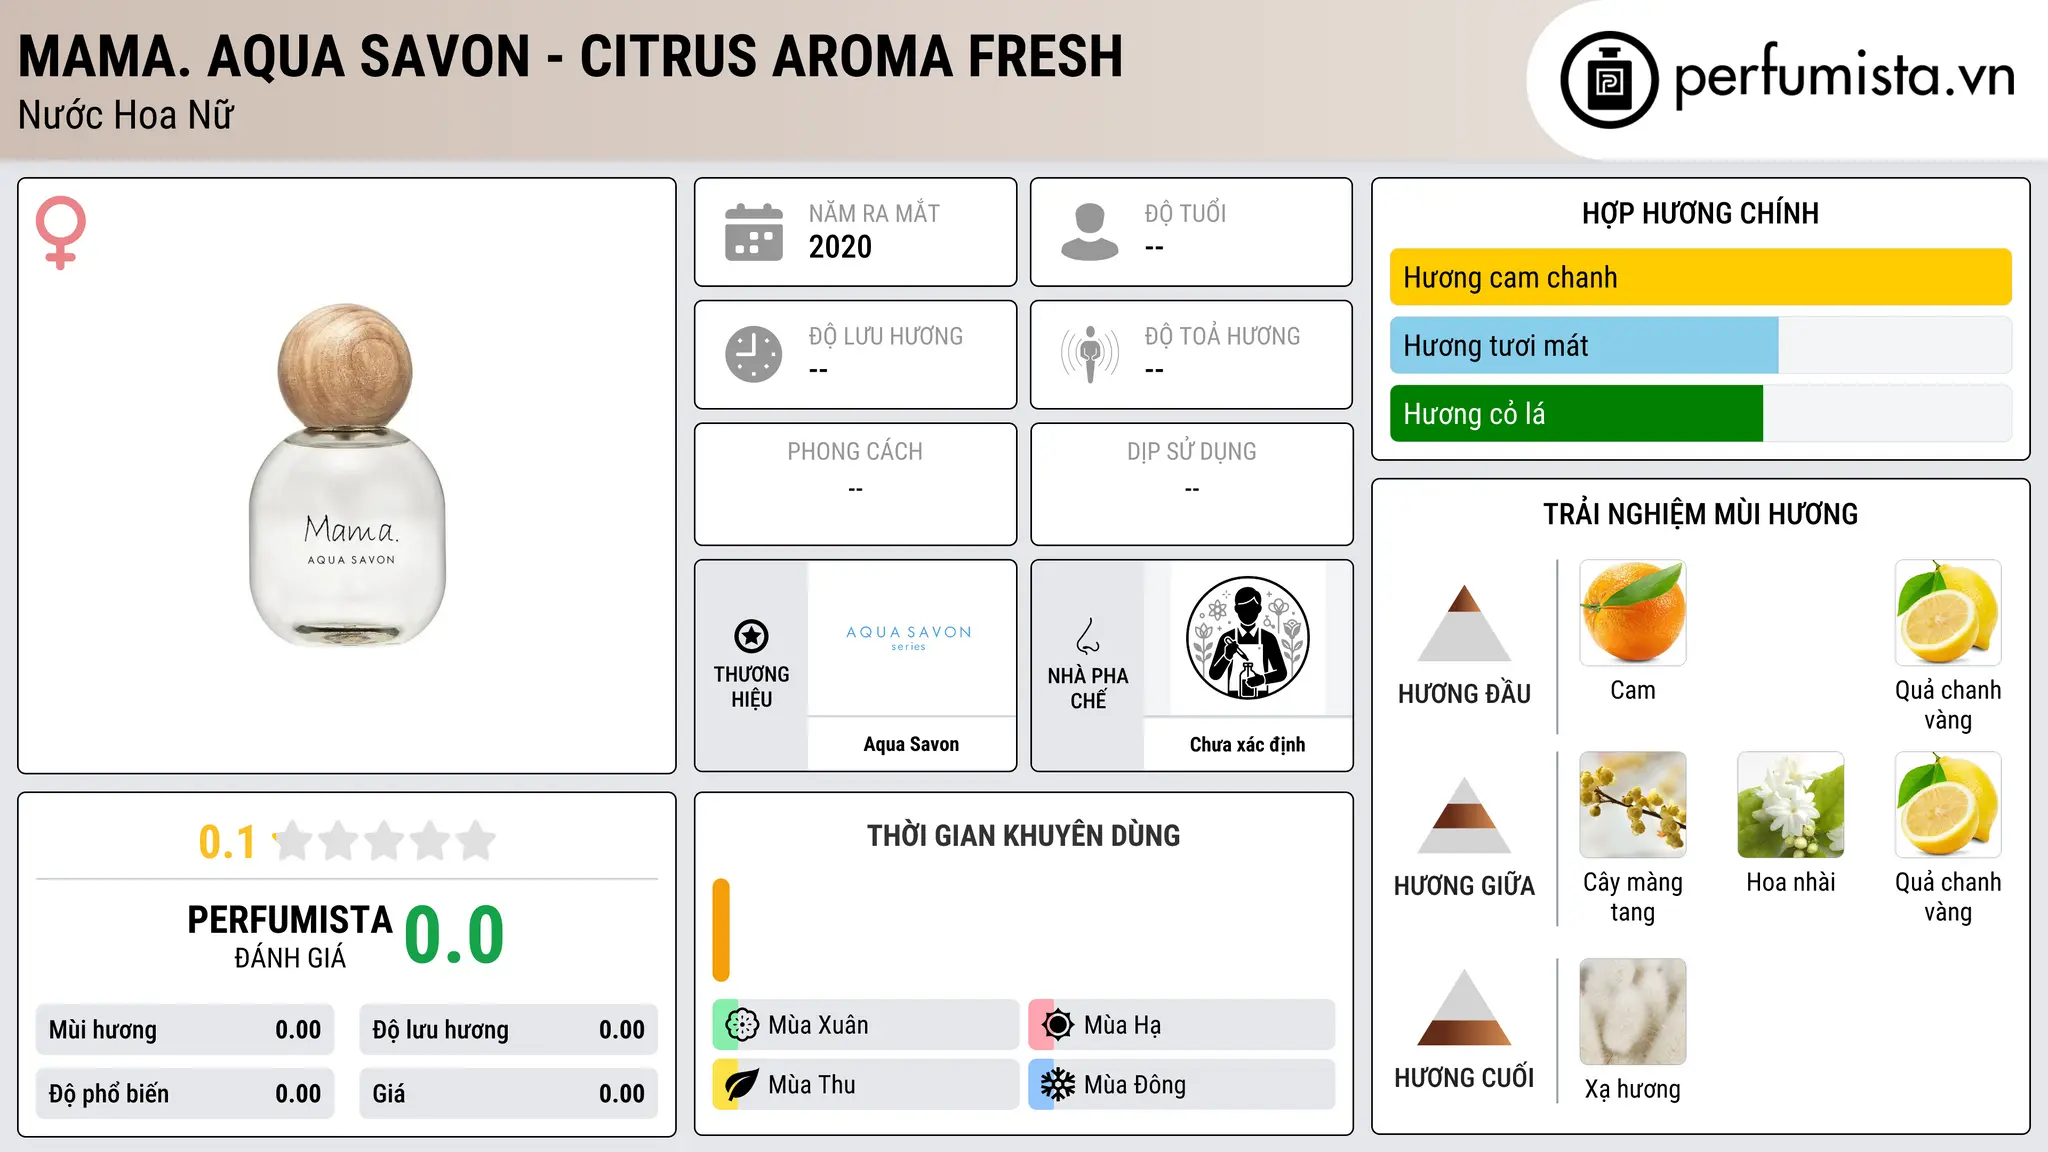Click the THƯƠNG HIỆU label
Viewport: 2048px width, 1152px height.
click(x=751, y=687)
